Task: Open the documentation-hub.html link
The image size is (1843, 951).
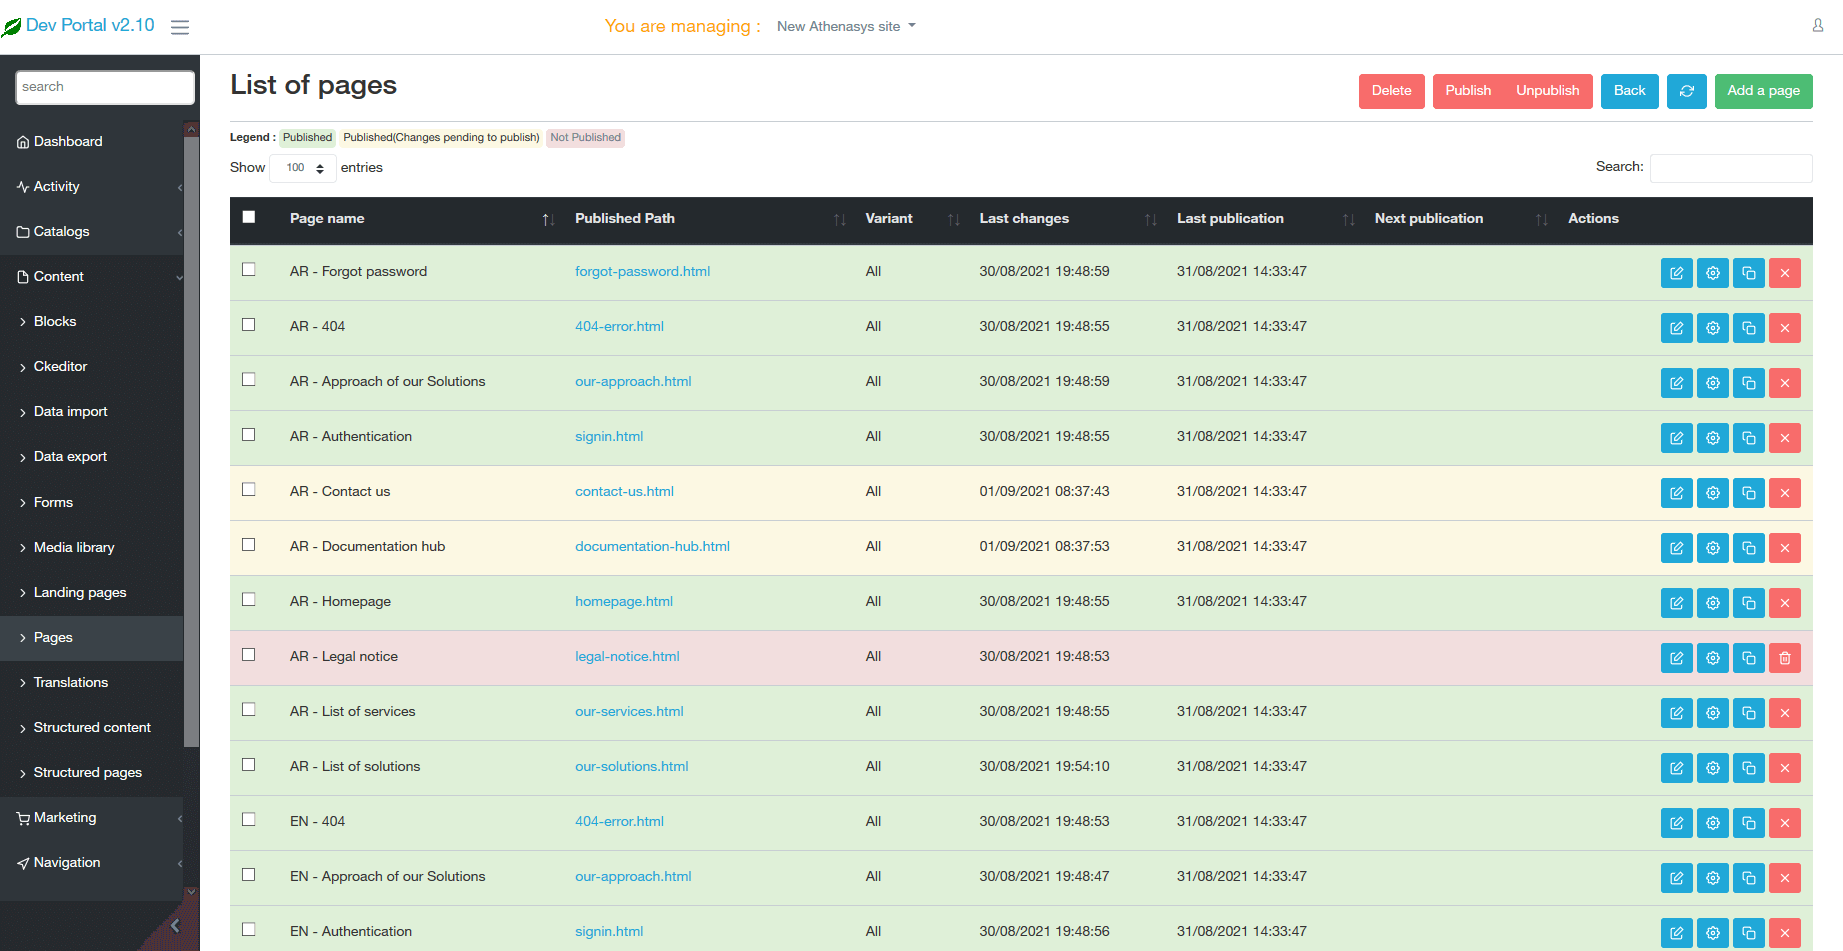Action: pos(652,547)
